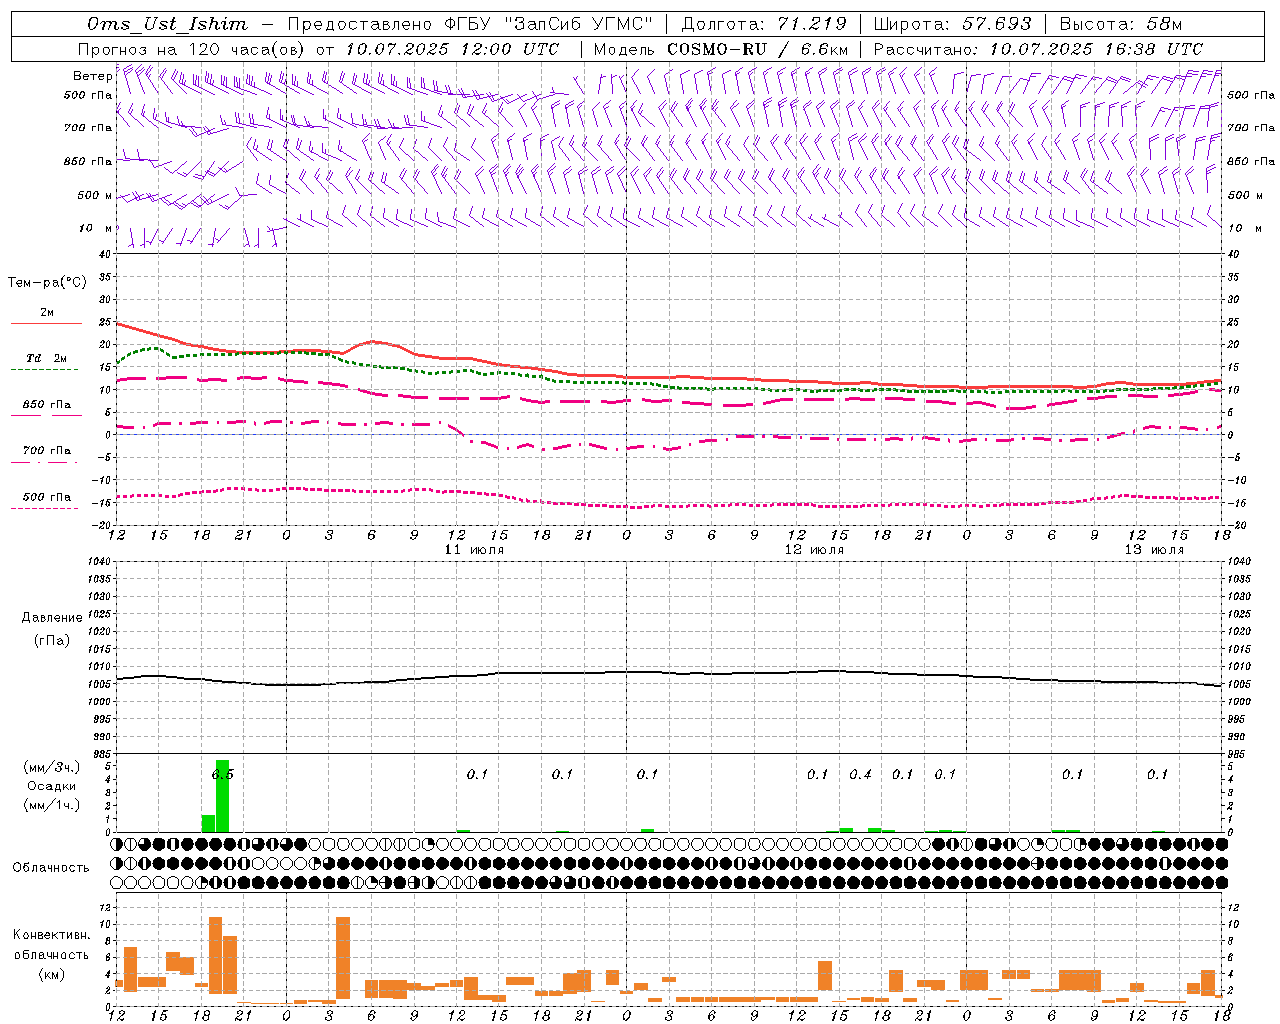Click the tallest green precipitation bar
This screenshot has height=1024, width=1280.
tap(222, 796)
